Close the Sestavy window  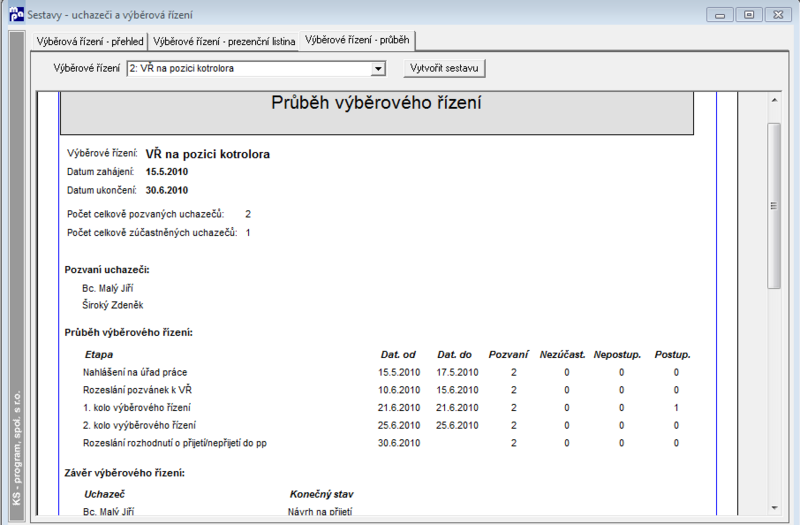(x=778, y=15)
